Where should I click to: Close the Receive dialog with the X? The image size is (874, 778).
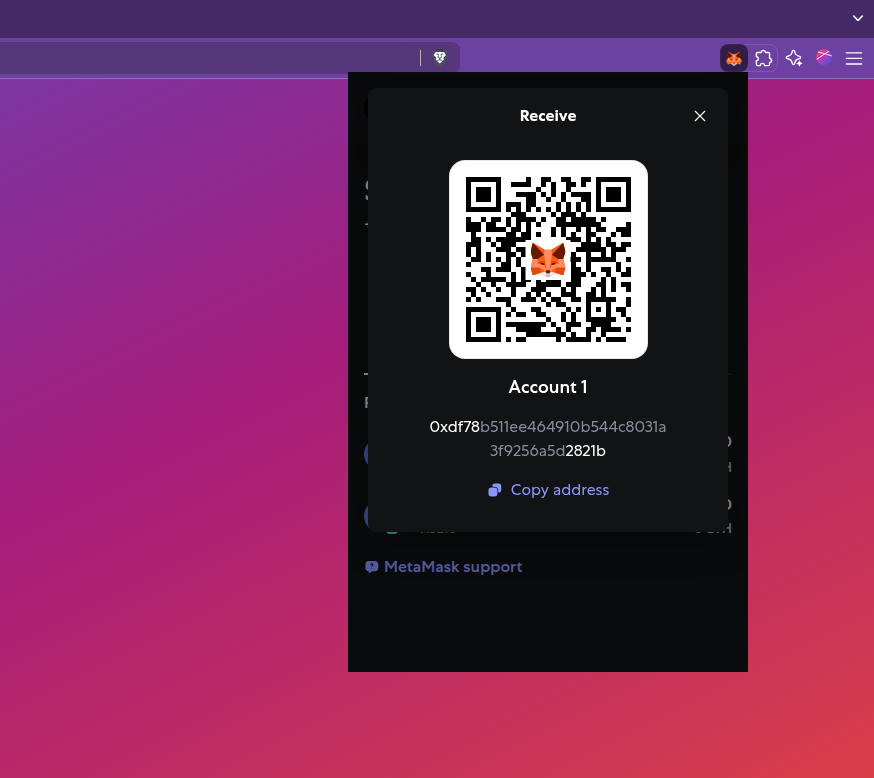[x=700, y=116]
